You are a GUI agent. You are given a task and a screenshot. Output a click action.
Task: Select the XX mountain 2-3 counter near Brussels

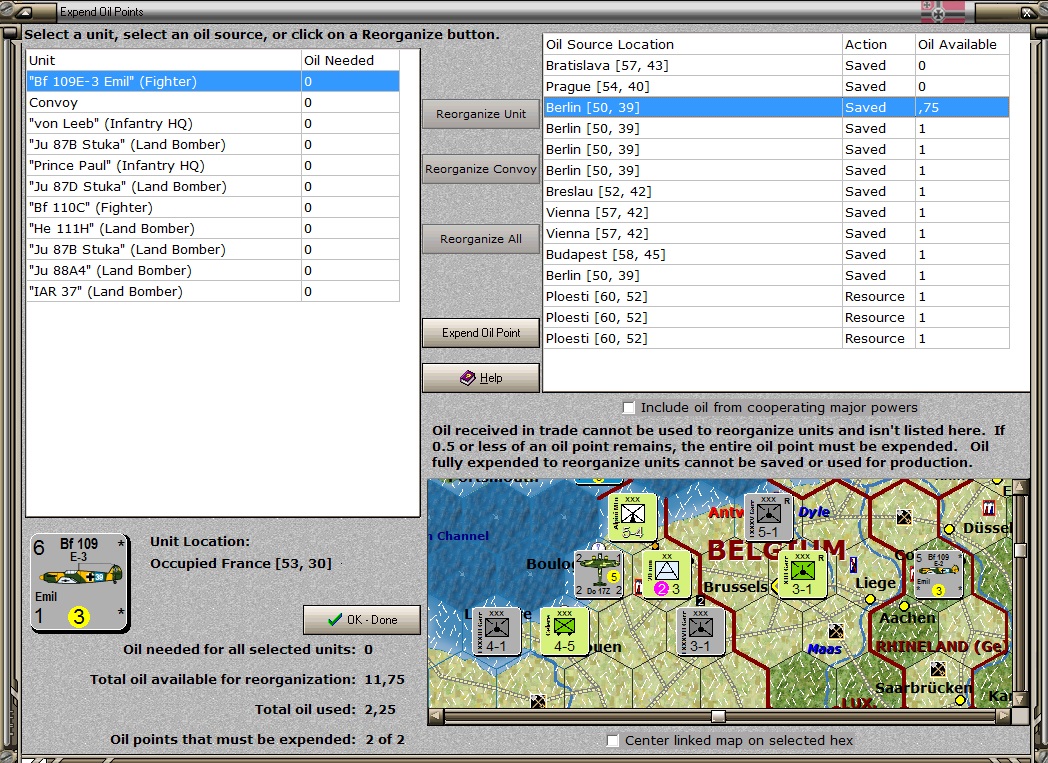[666, 574]
